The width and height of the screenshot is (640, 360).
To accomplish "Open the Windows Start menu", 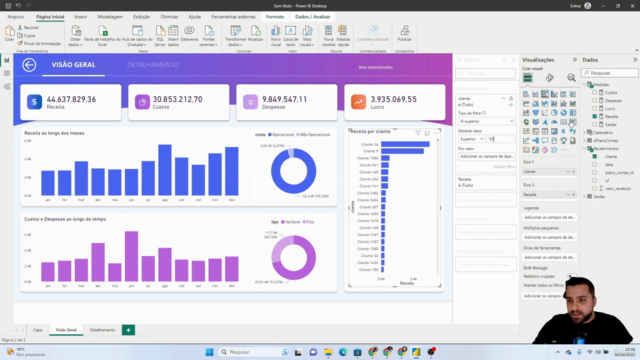I will [x=209, y=352].
